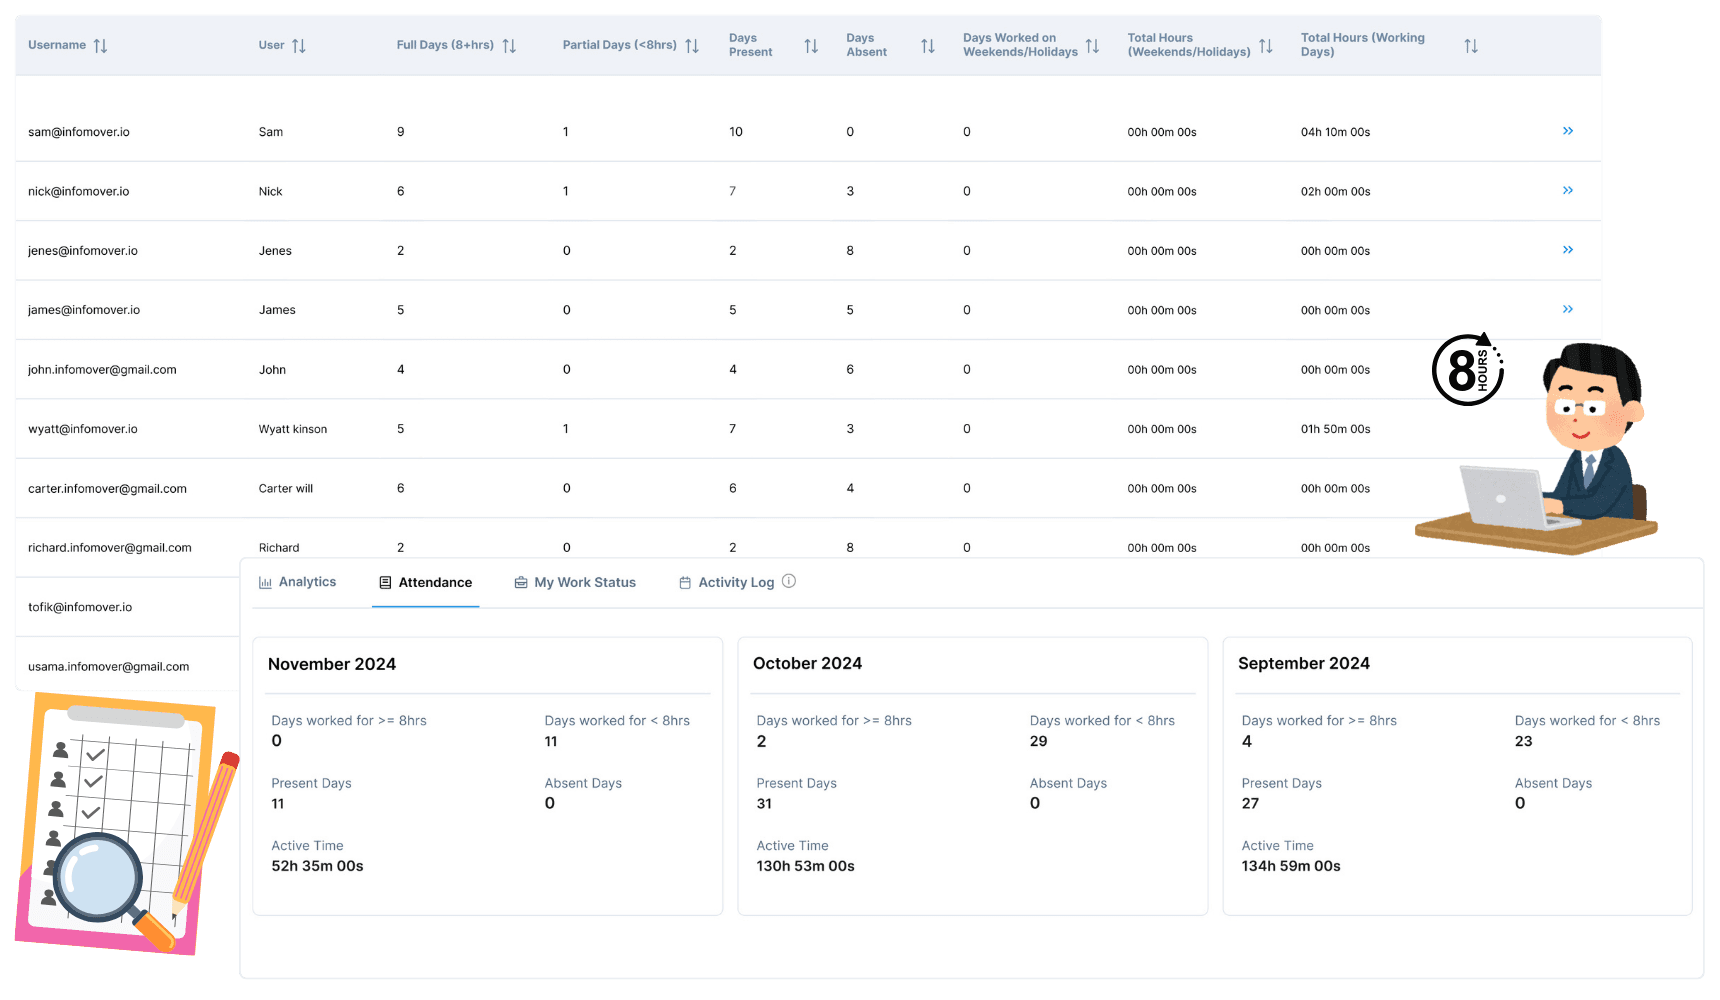Click the November 2024 card heading
This screenshot has width=1720, height=1000.
(x=332, y=664)
